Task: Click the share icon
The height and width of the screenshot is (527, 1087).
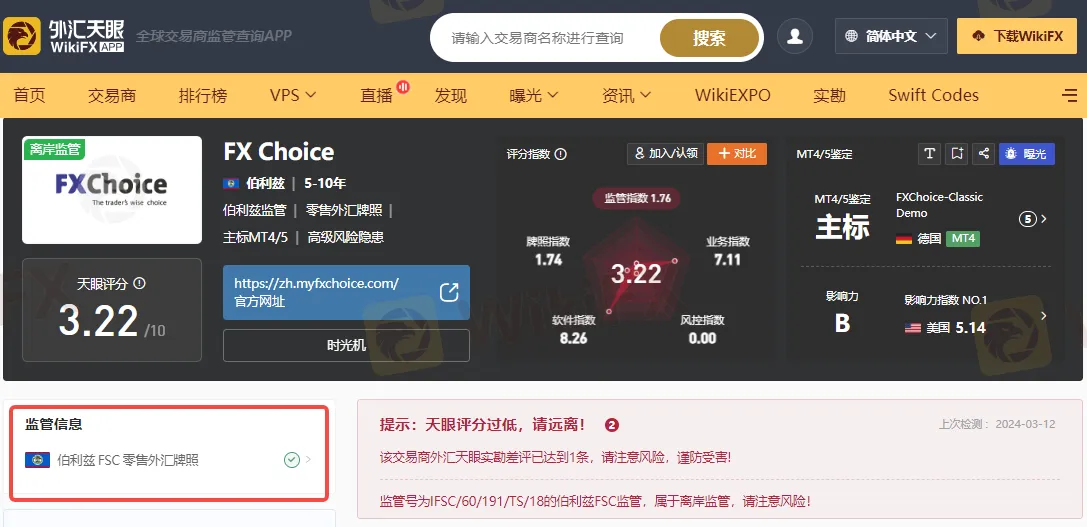Action: click(x=984, y=154)
